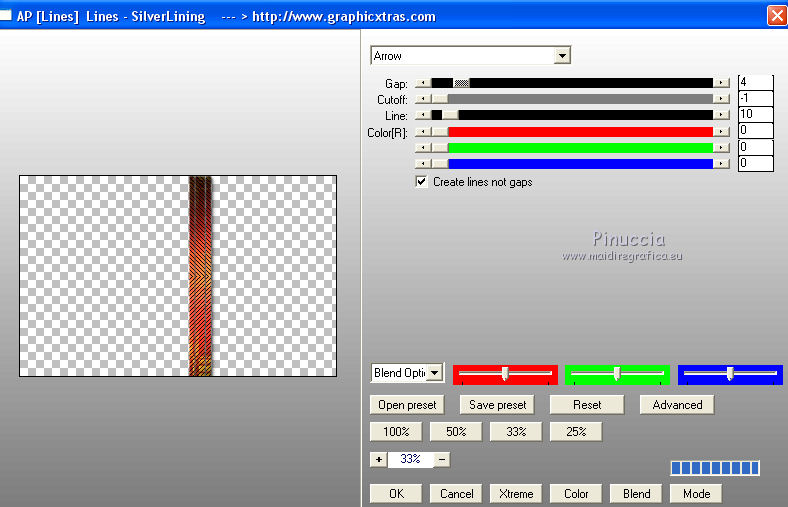
Task: Click the green color slider track
Action: click(572, 148)
